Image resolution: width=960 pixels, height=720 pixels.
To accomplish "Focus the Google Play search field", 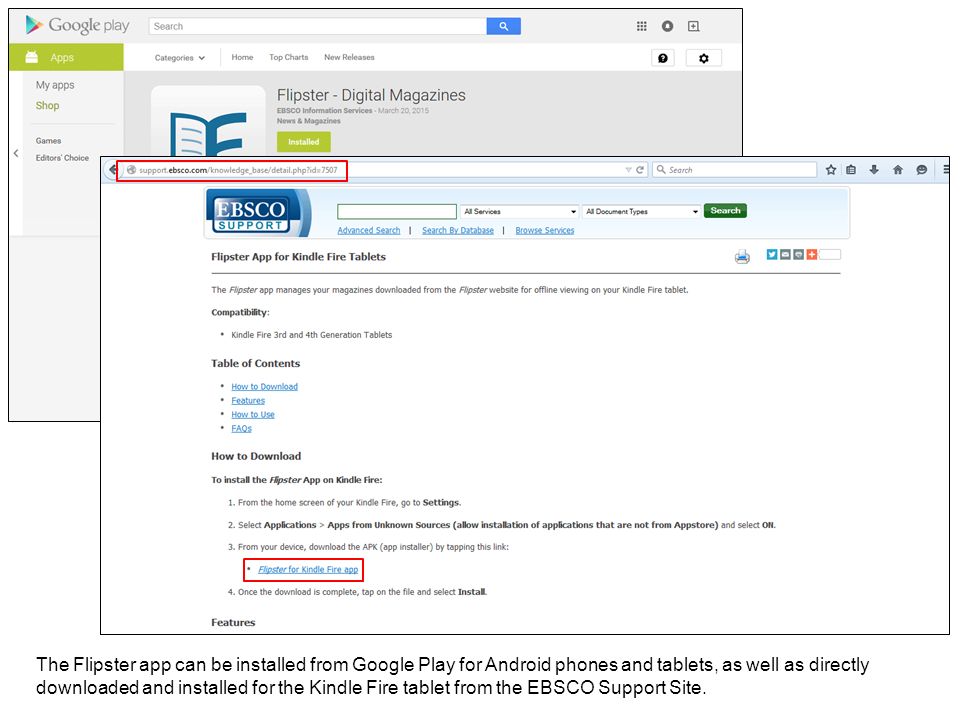I will [318, 26].
